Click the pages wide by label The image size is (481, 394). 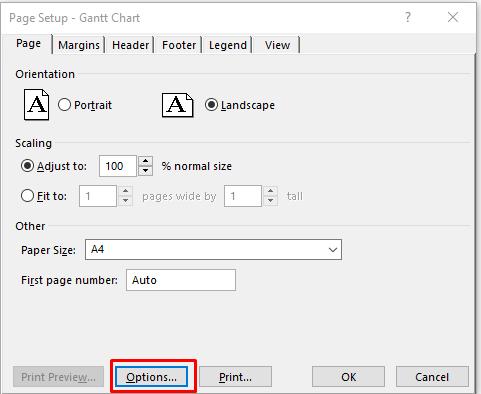[179, 196]
